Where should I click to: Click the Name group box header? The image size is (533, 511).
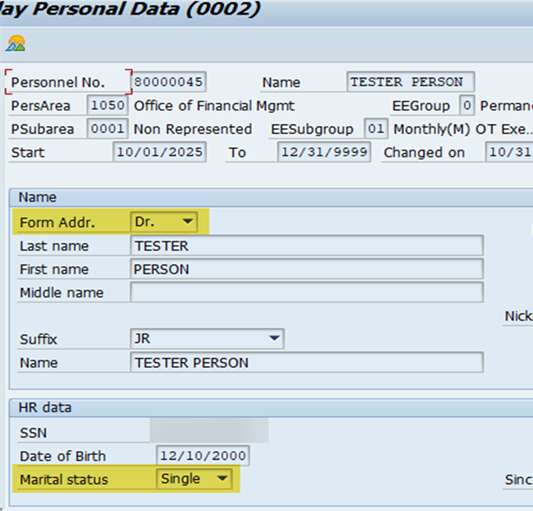click(x=271, y=198)
